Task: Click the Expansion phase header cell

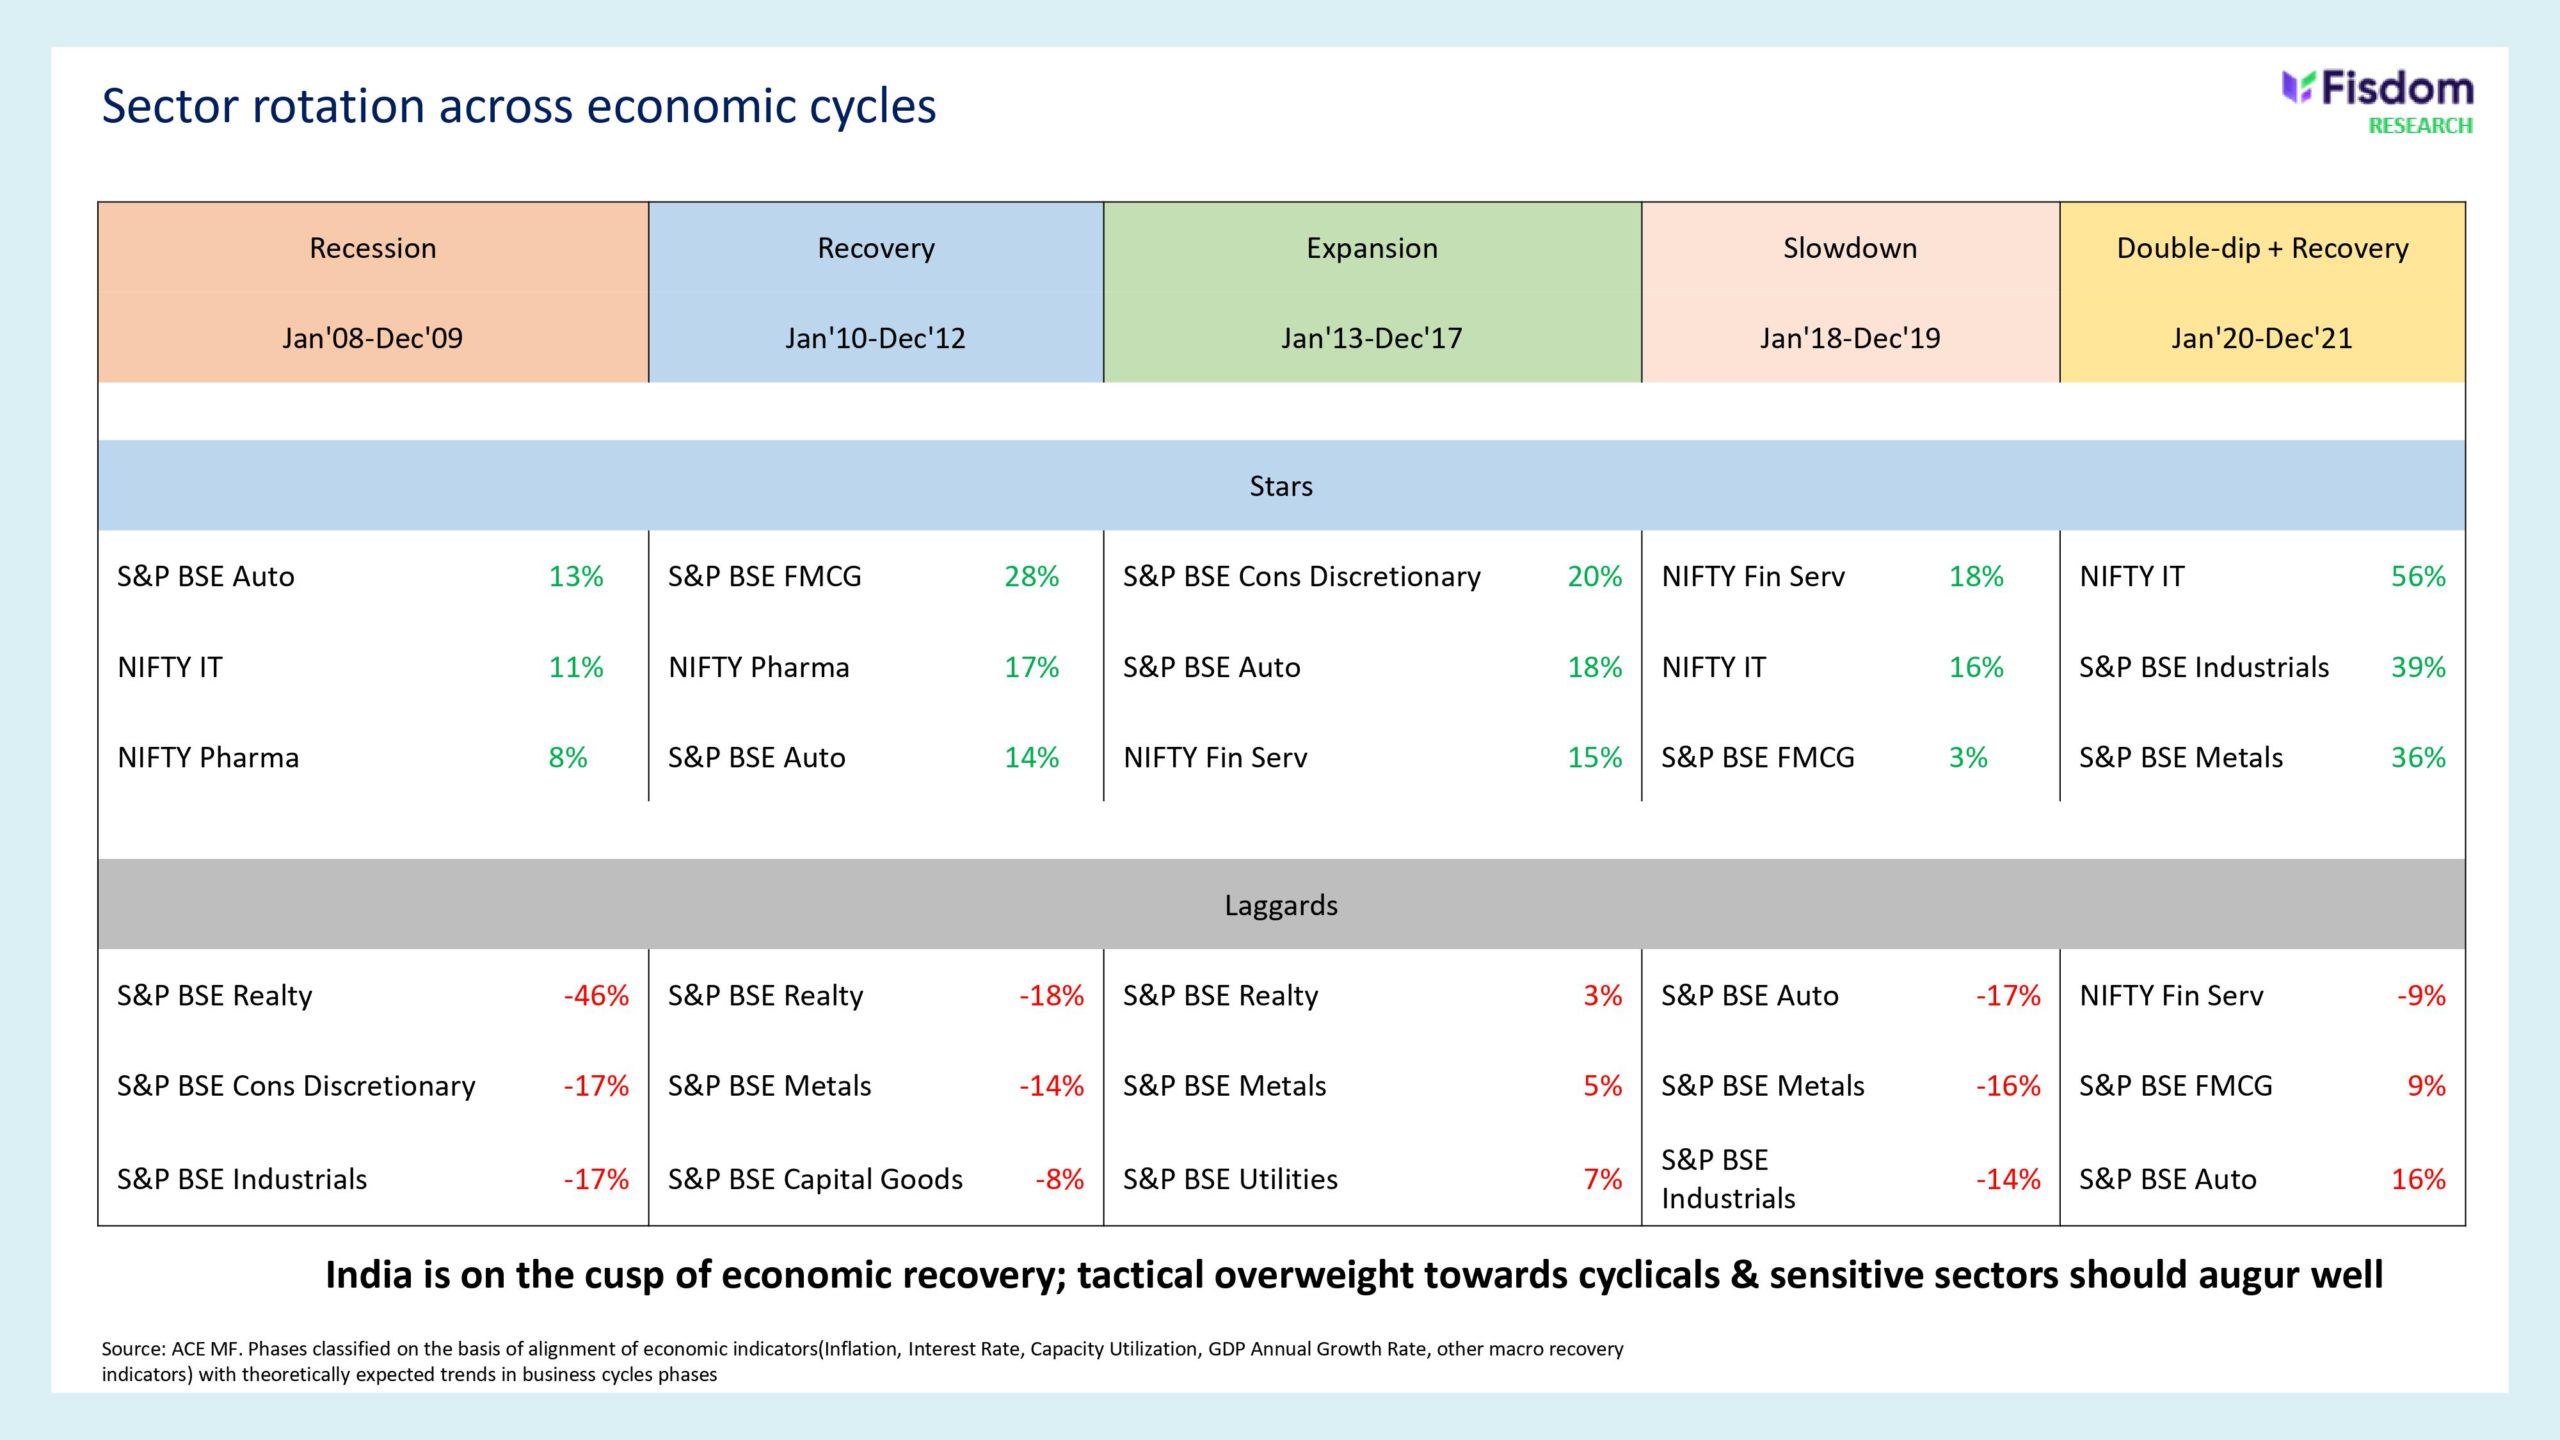Action: [x=1372, y=292]
